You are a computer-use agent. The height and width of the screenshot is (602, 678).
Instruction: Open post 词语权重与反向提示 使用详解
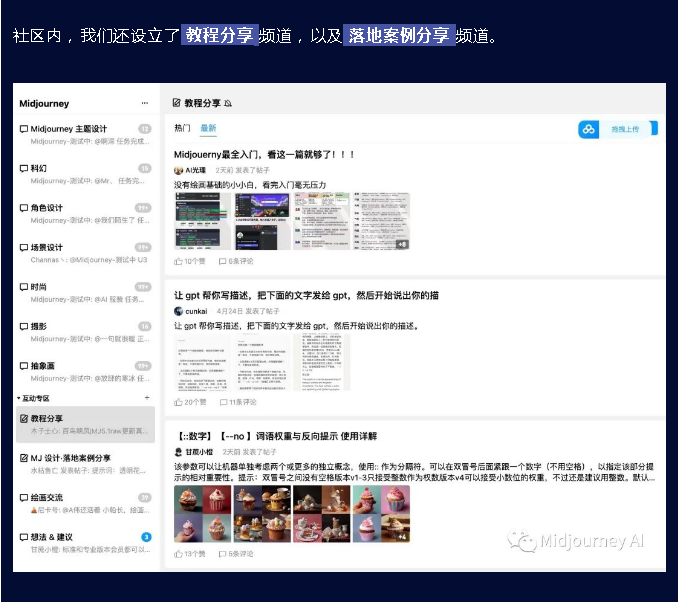277,436
